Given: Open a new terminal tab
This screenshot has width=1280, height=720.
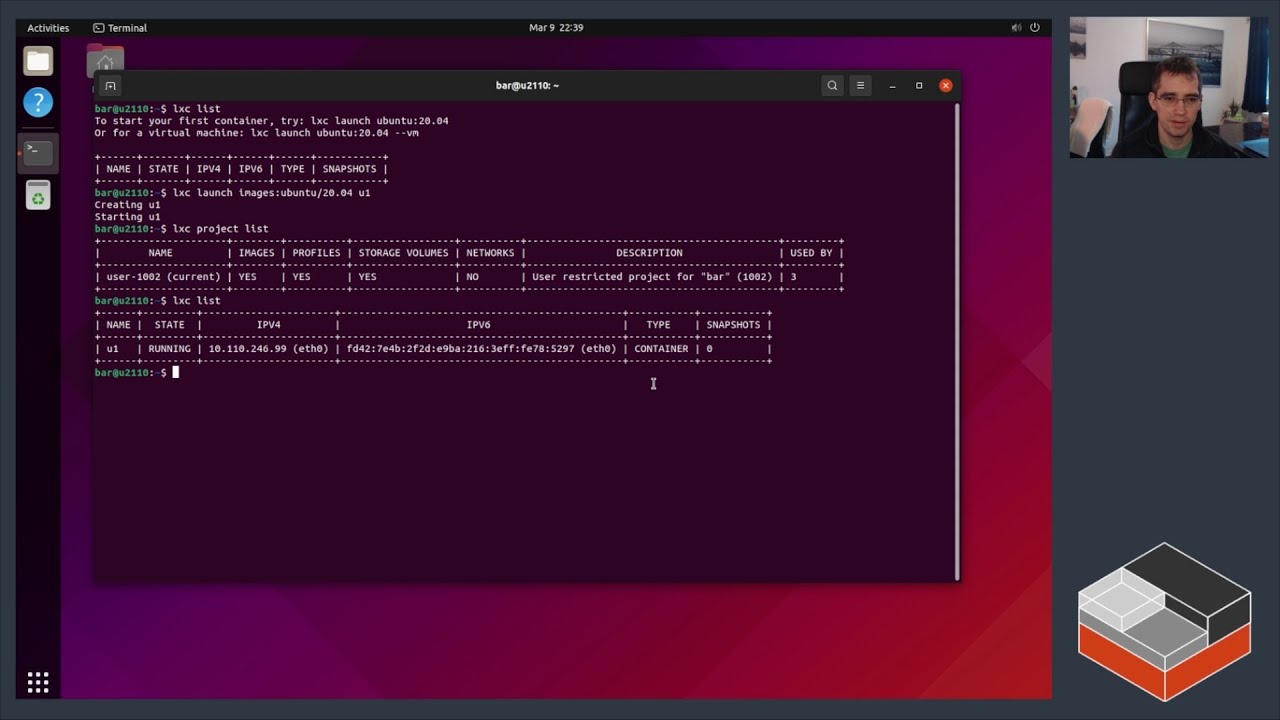Looking at the screenshot, I should 111,86.
